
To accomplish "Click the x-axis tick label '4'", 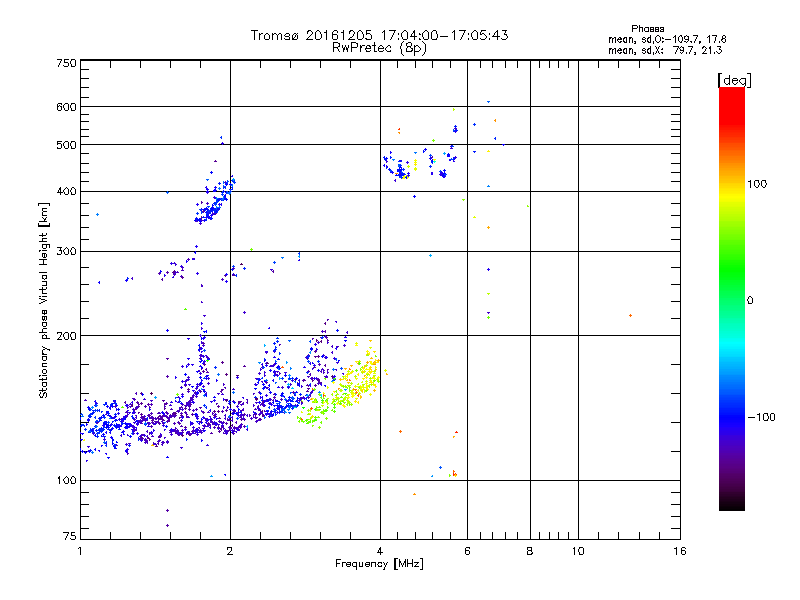I will (380, 552).
